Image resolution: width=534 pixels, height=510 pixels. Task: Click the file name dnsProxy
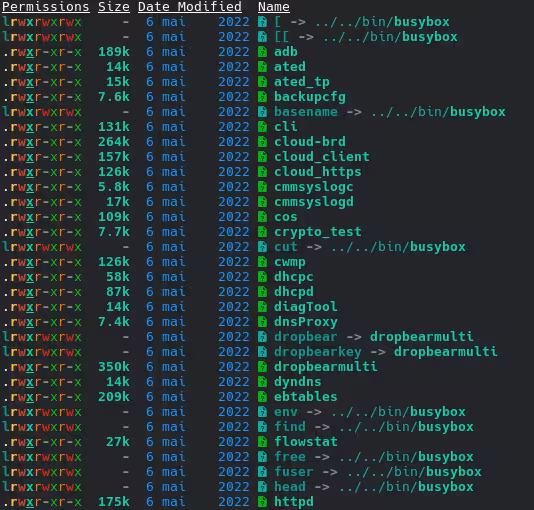tap(306, 322)
